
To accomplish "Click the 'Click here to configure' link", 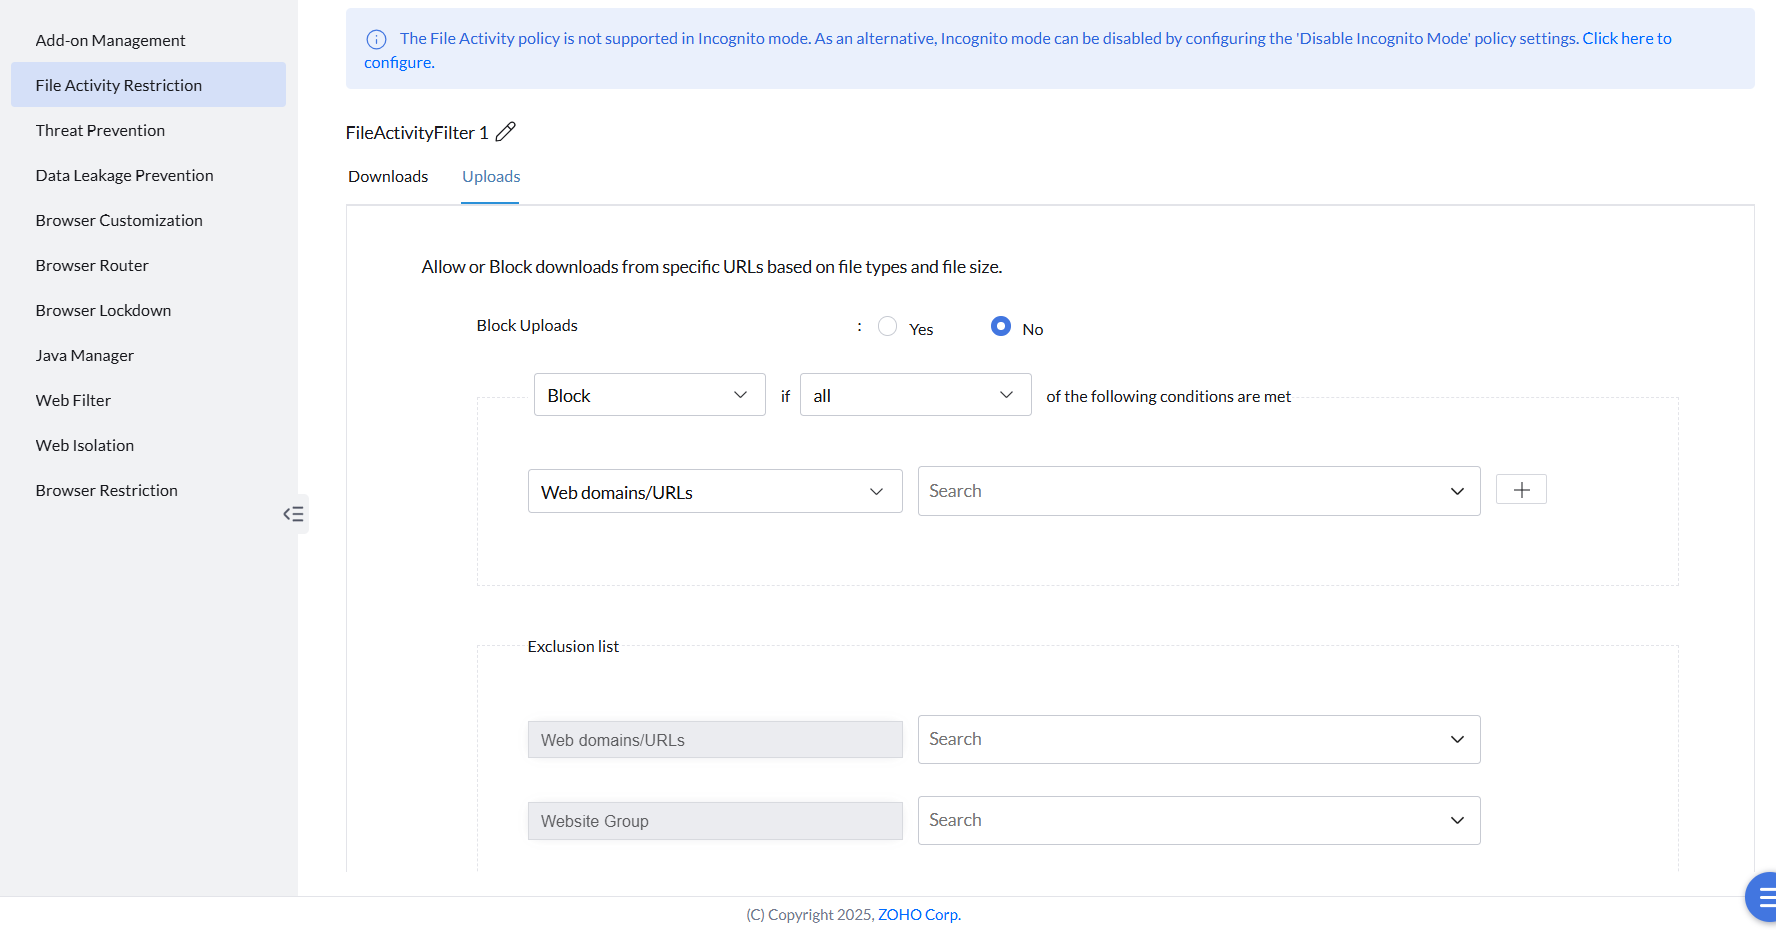I will (x=1626, y=39).
